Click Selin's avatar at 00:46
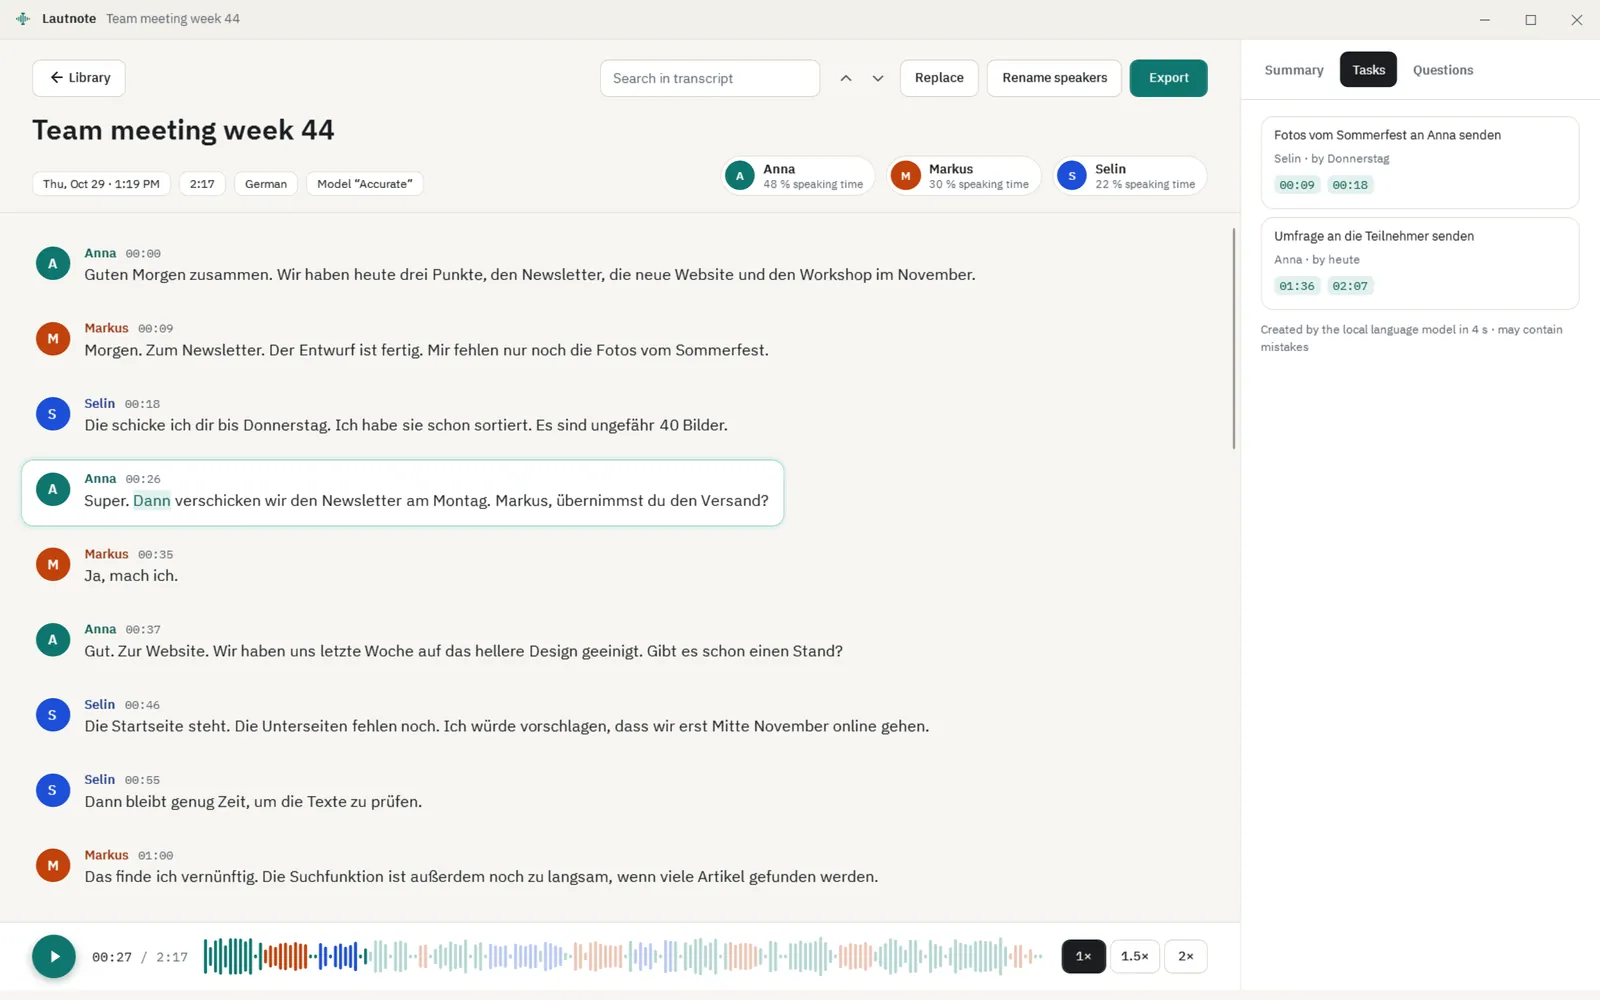1600x1000 pixels. coord(53,715)
